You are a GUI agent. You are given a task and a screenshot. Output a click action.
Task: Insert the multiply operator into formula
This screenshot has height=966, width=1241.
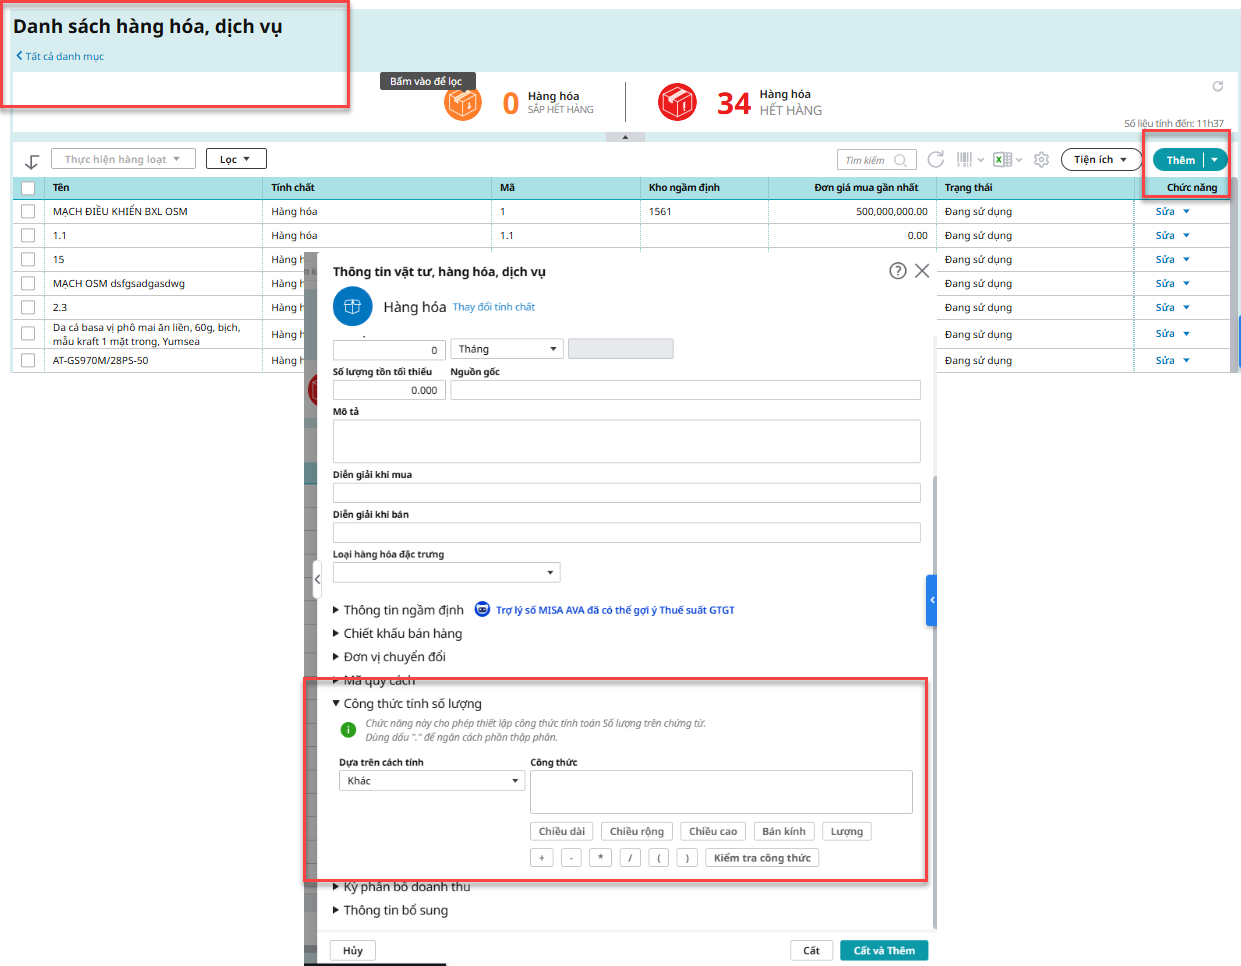[600, 858]
